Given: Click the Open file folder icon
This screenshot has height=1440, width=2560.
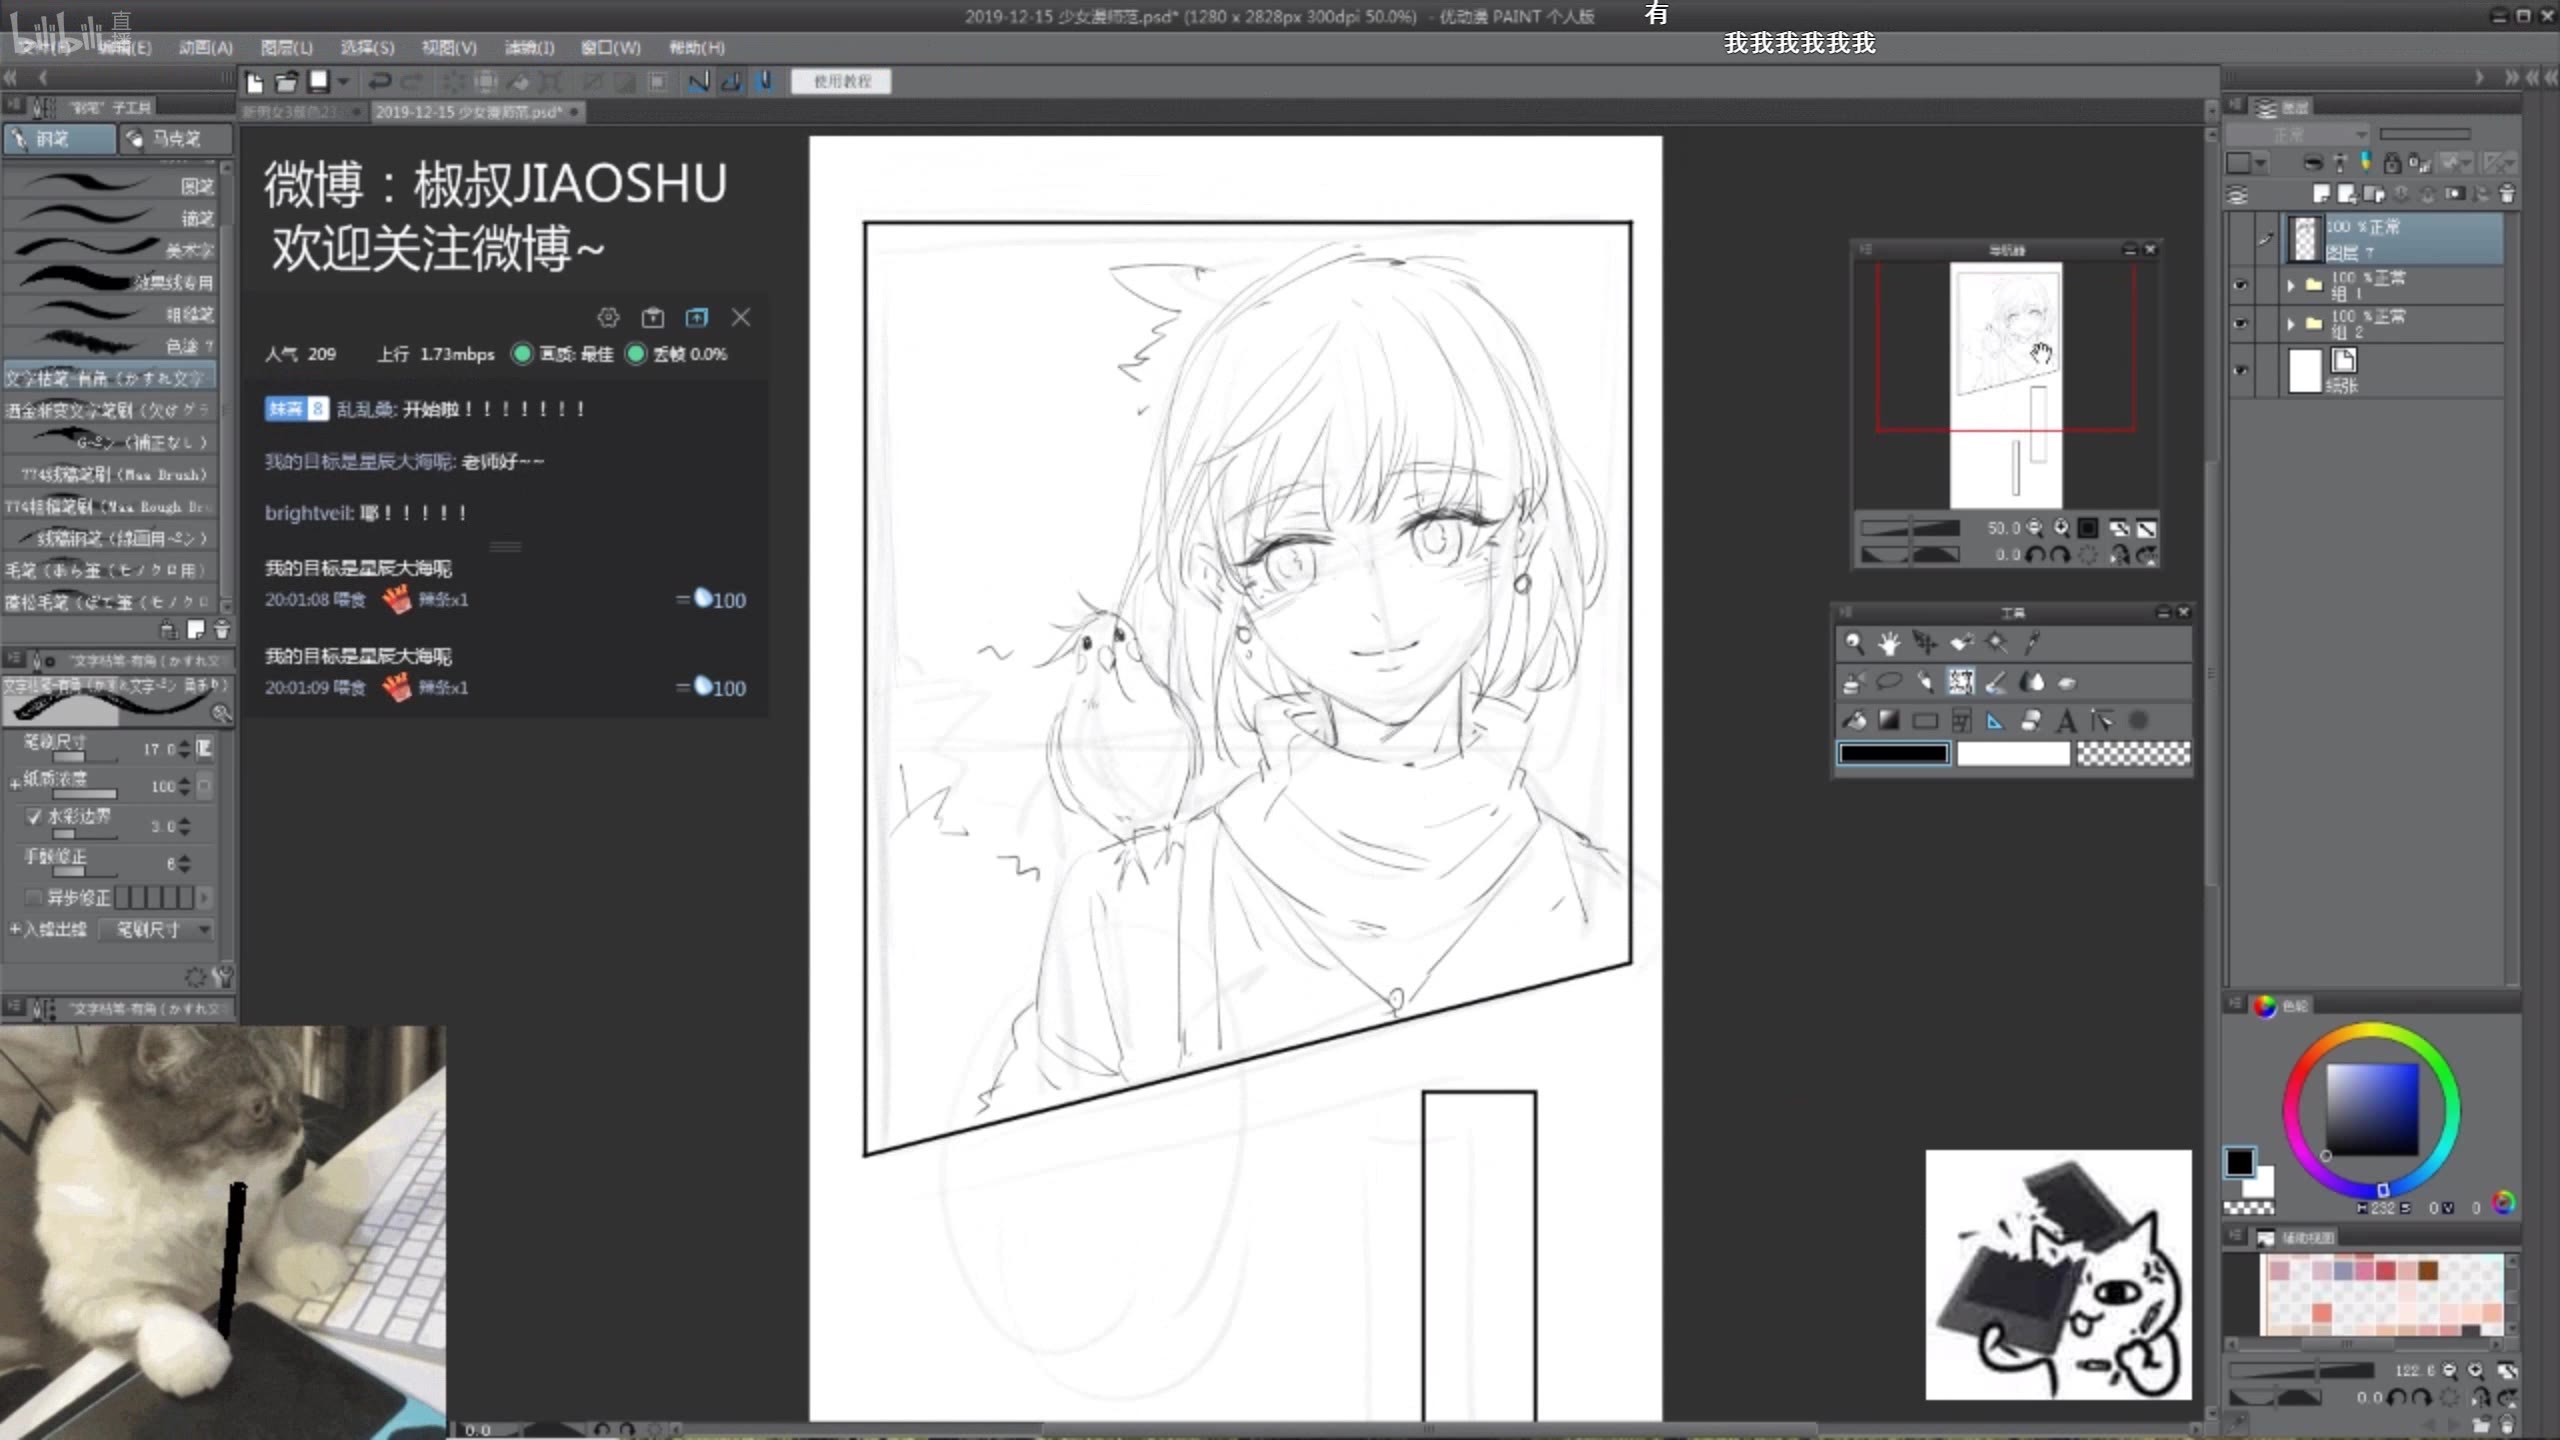Looking at the screenshot, I should click(287, 82).
